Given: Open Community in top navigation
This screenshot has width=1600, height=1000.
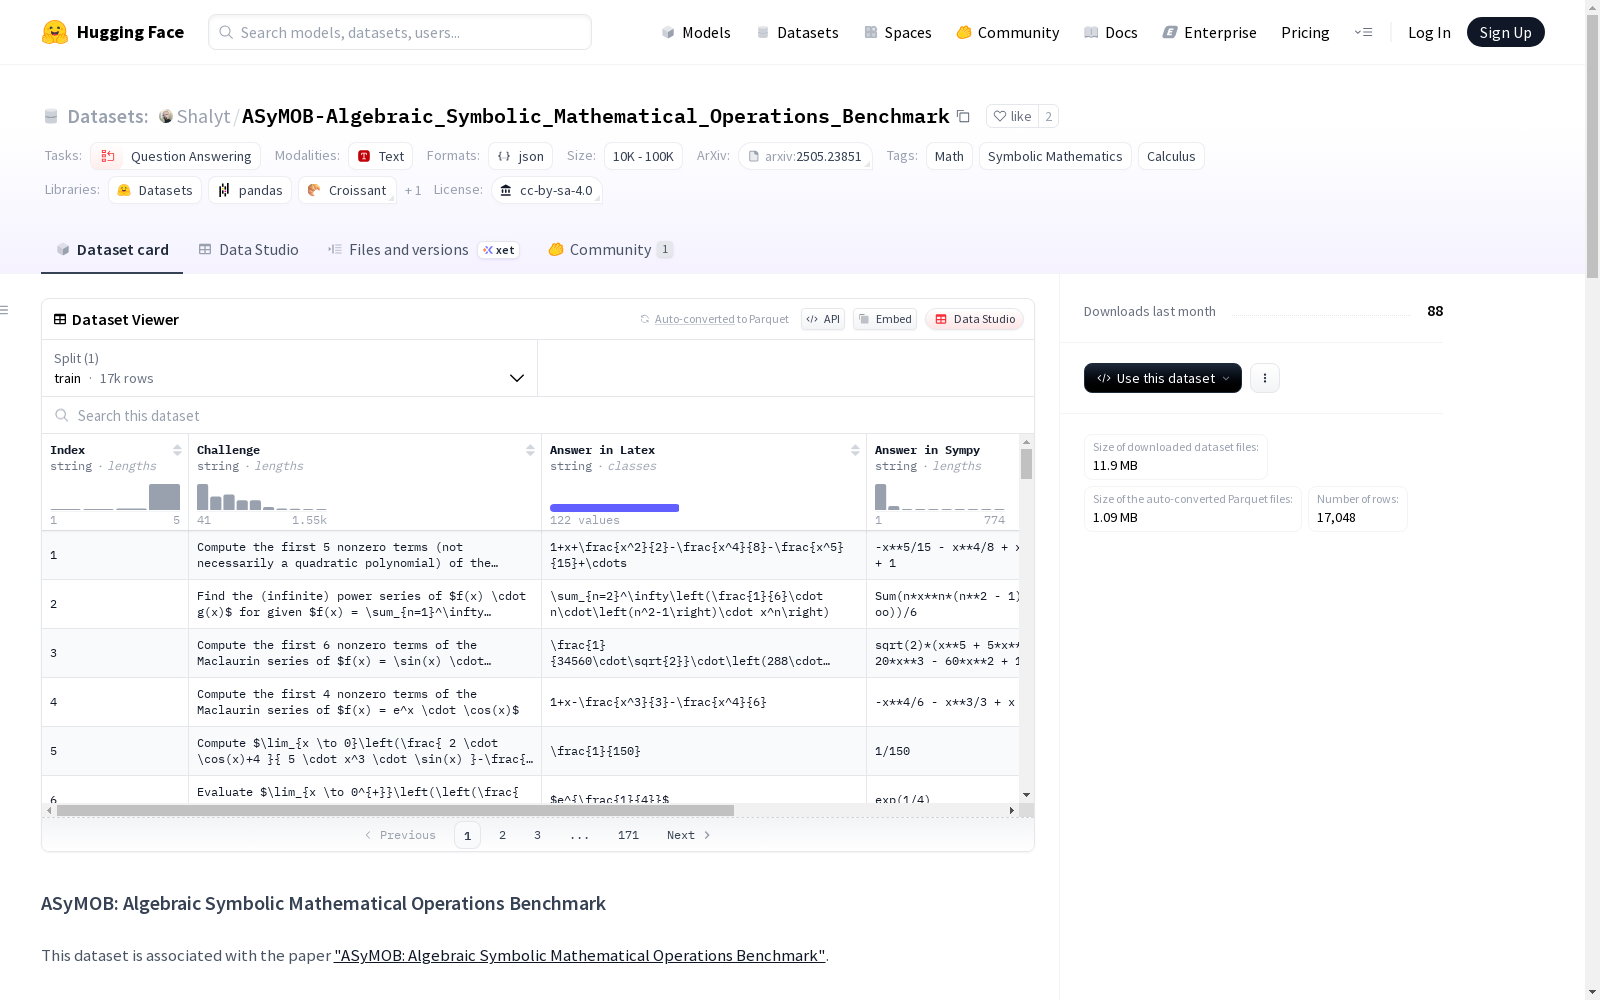Looking at the screenshot, I should tap(1008, 32).
